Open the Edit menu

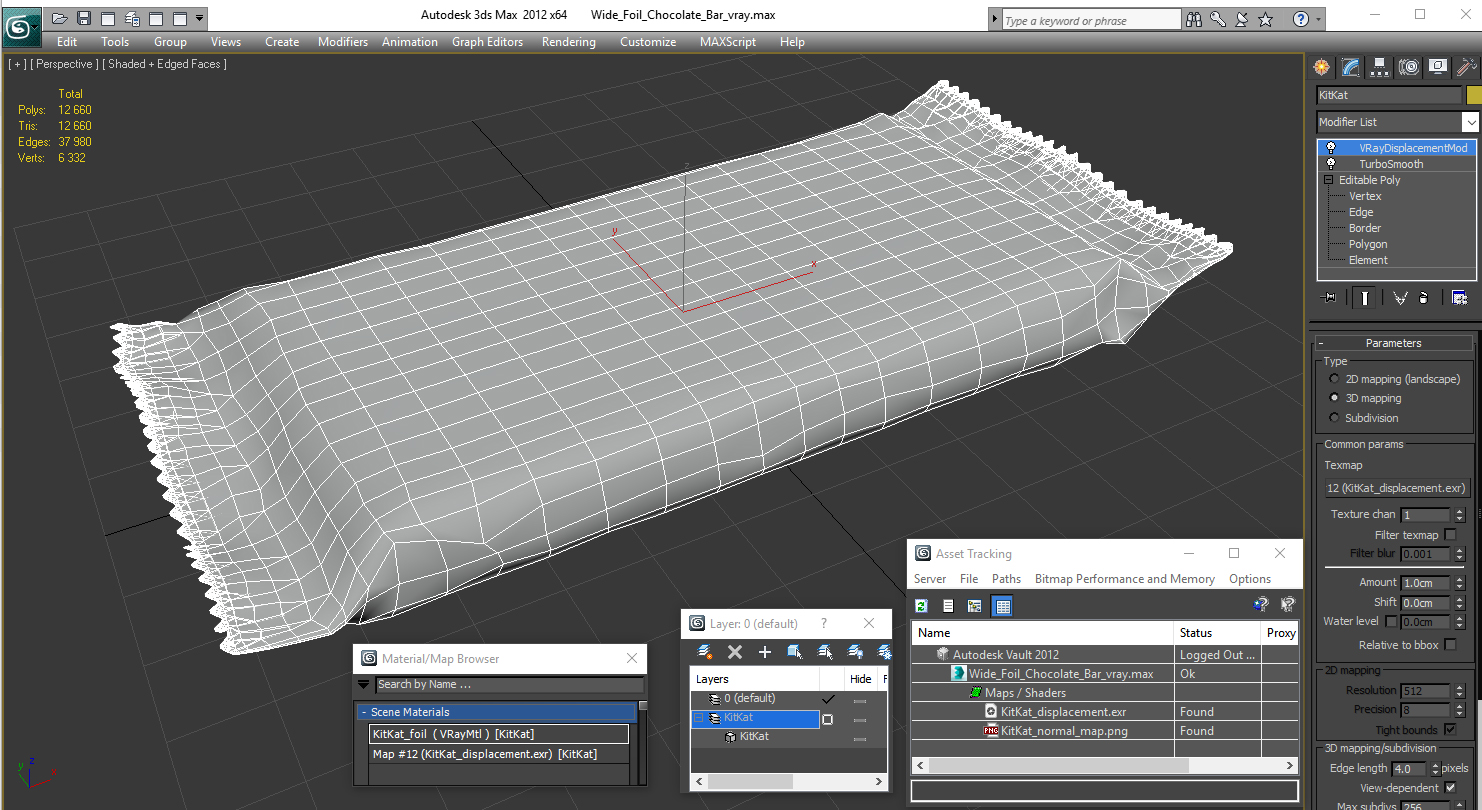point(67,42)
